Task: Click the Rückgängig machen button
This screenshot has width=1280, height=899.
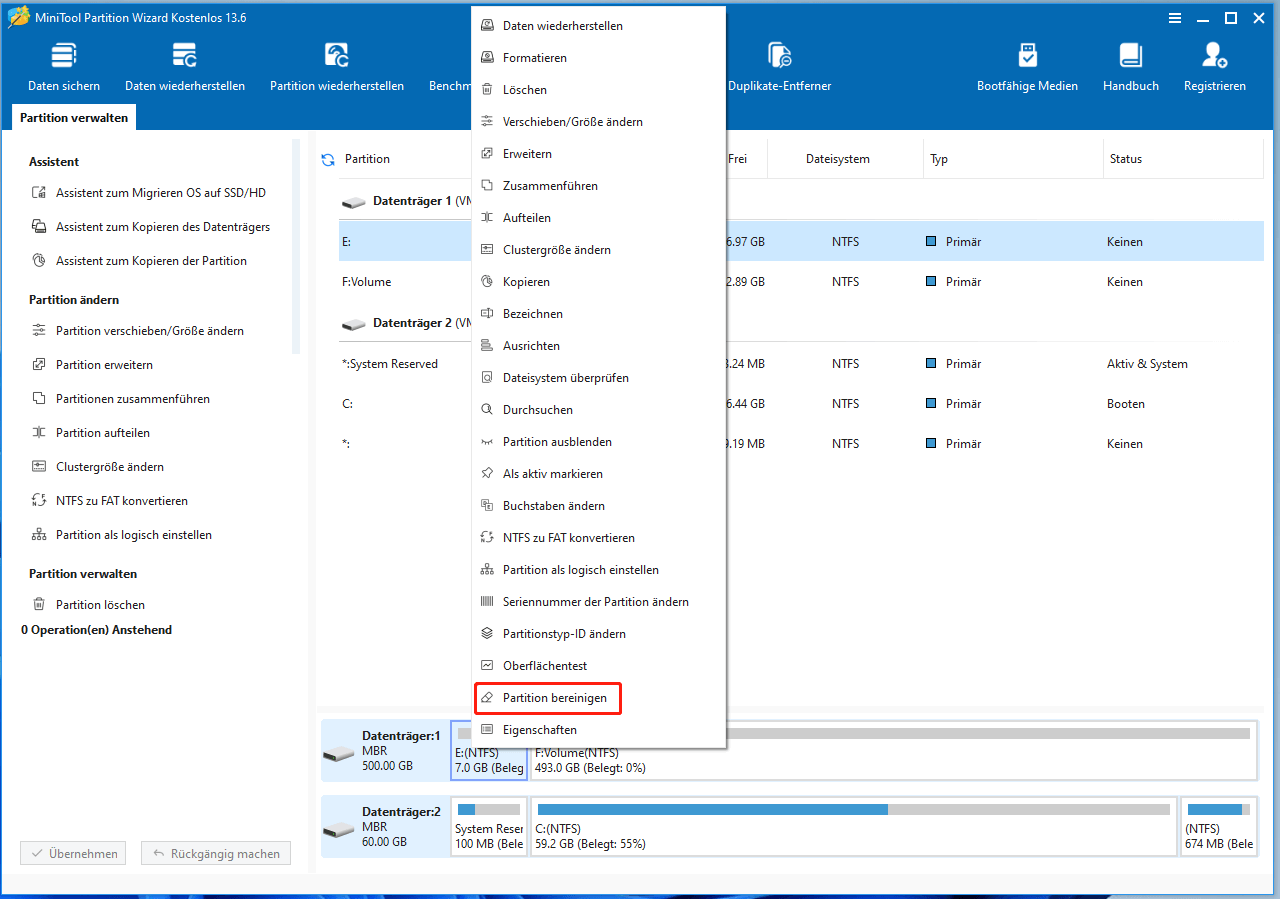Action: 215,852
